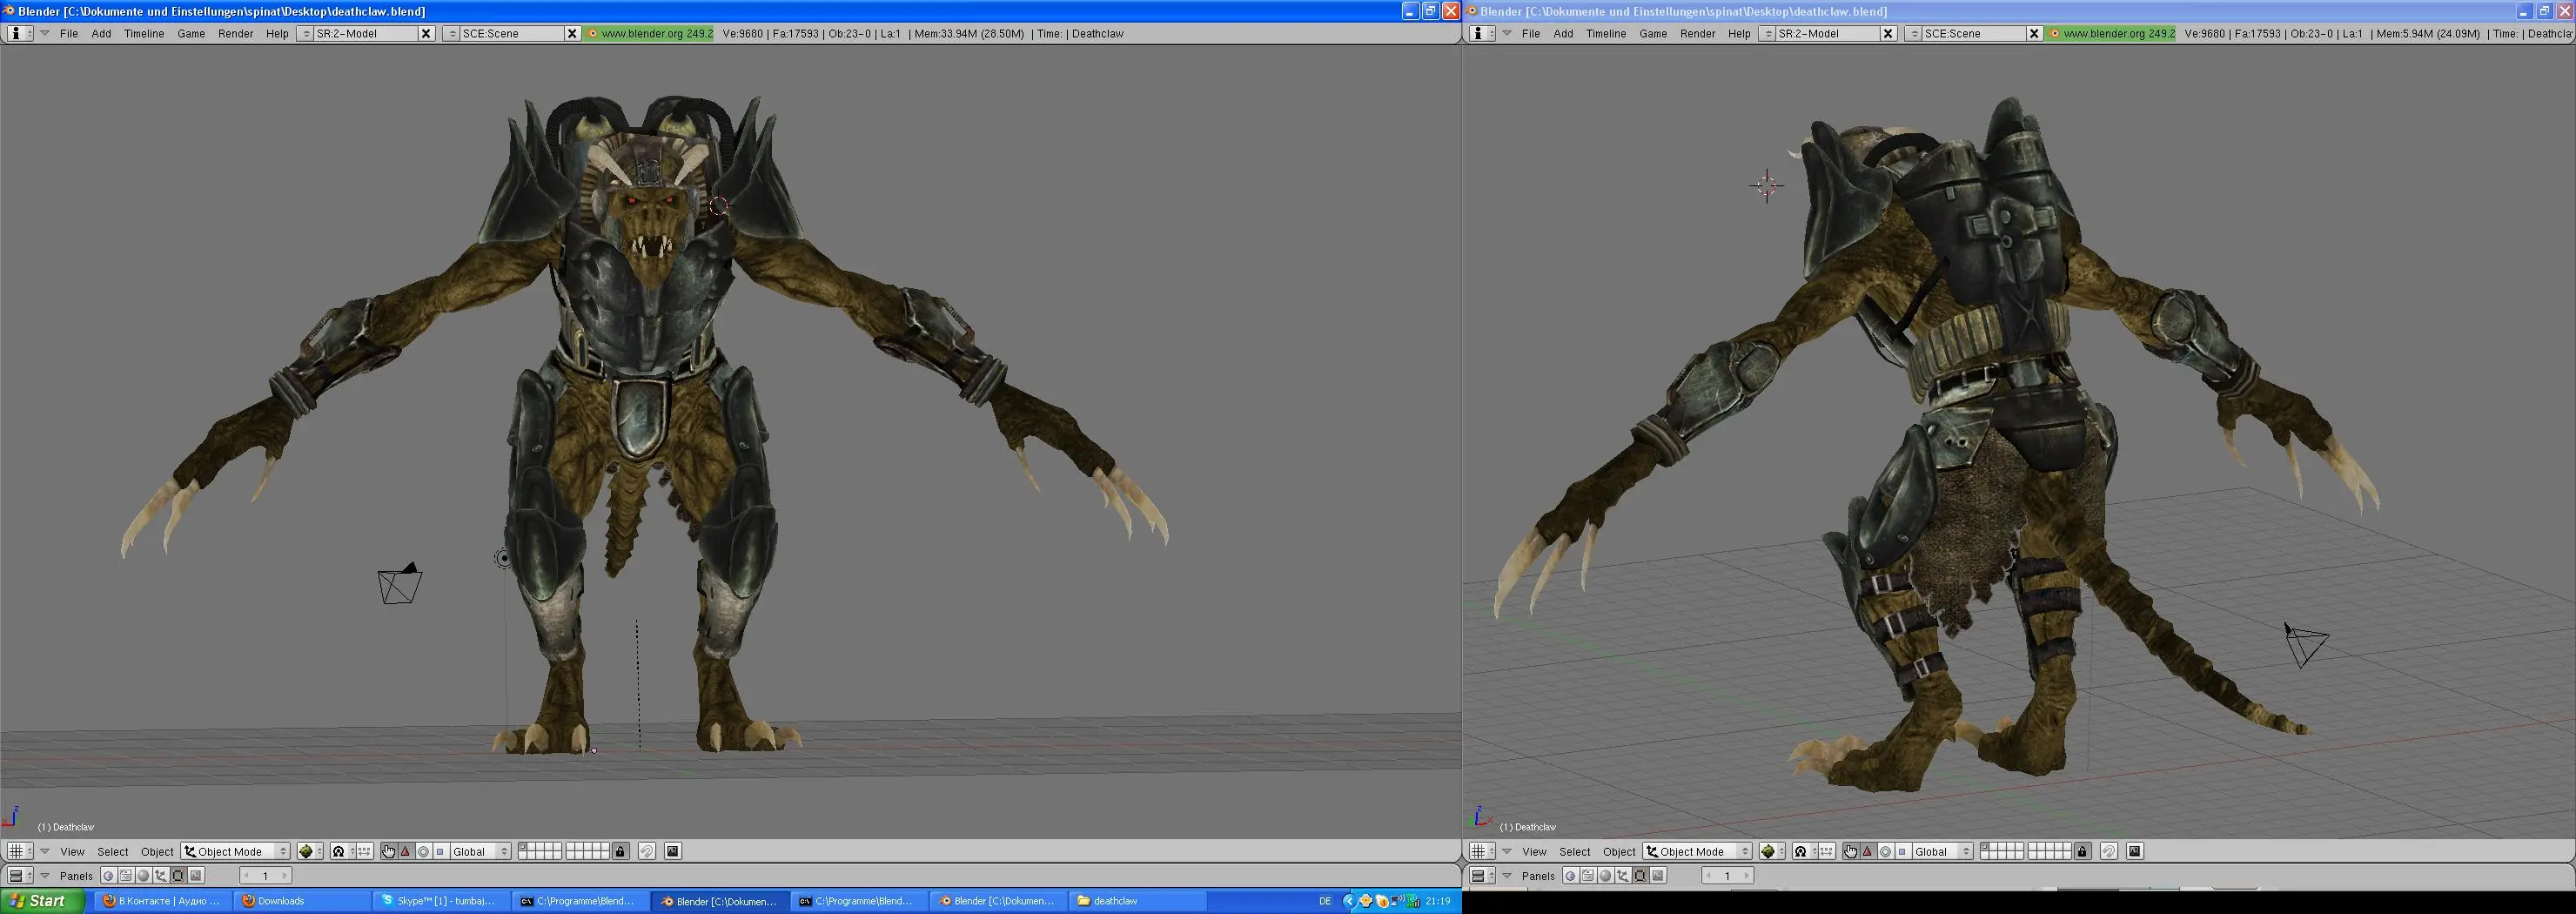Open Game menu in left Blender window
Image resolution: width=2576 pixels, height=914 pixels.
(191, 33)
